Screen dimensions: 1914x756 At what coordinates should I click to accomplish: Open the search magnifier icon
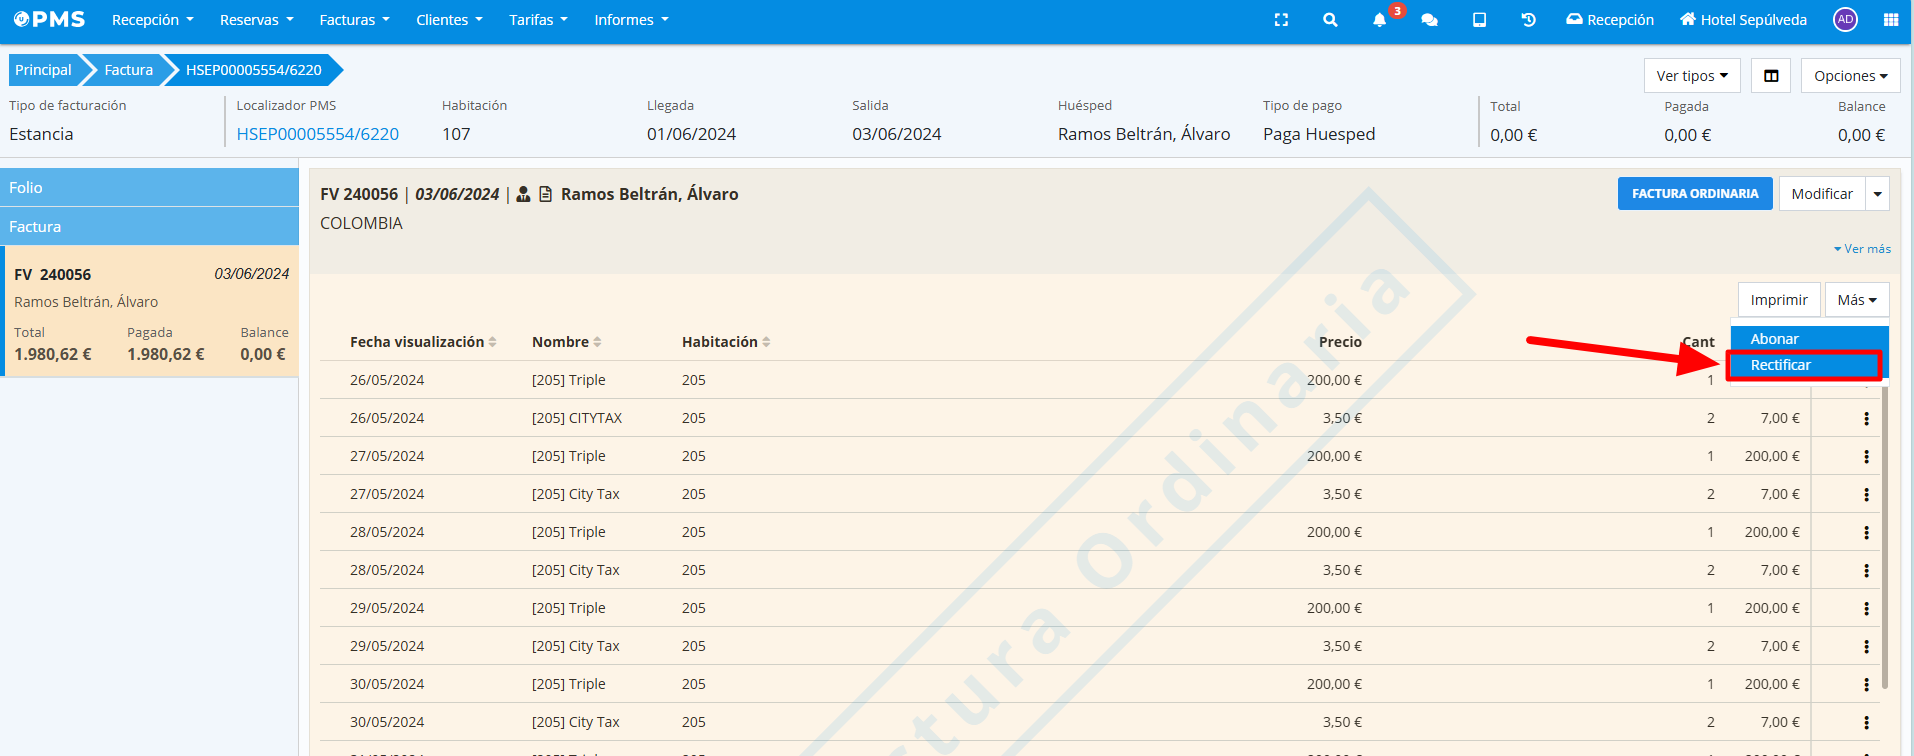click(x=1330, y=20)
